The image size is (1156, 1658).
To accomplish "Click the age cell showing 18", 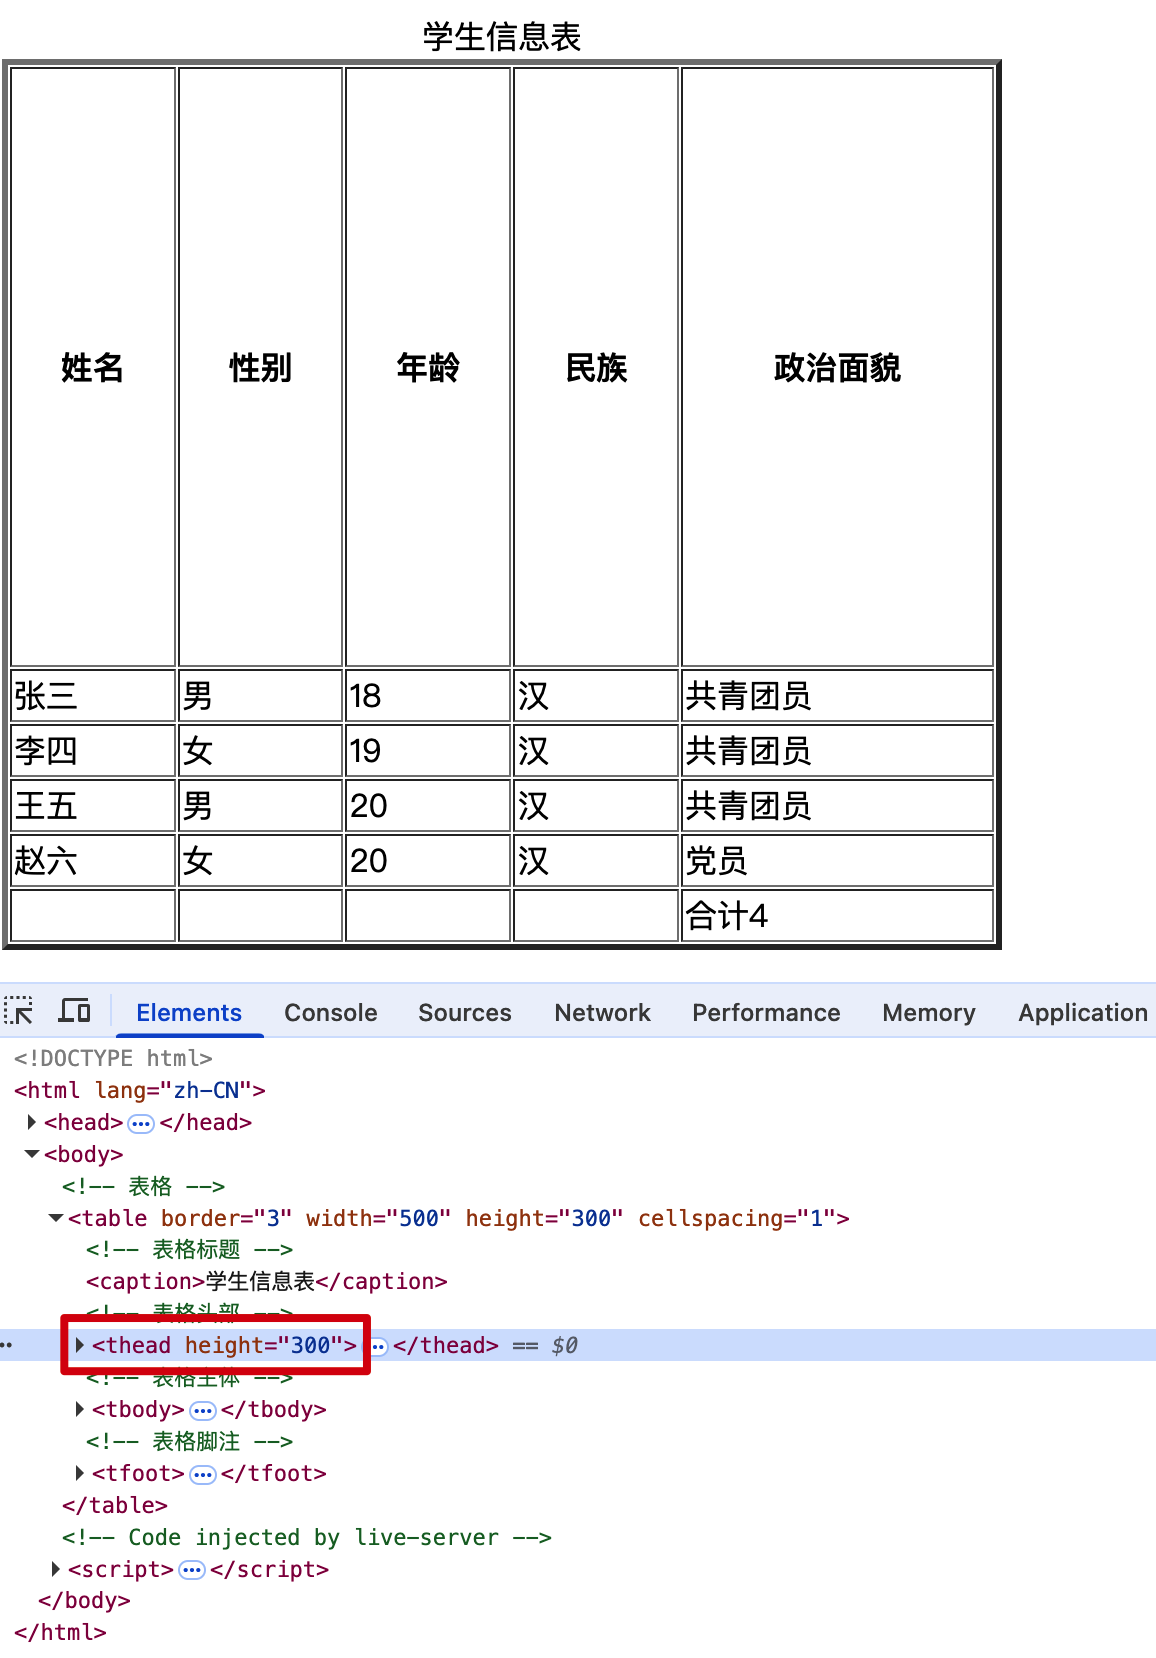I will 428,696.
